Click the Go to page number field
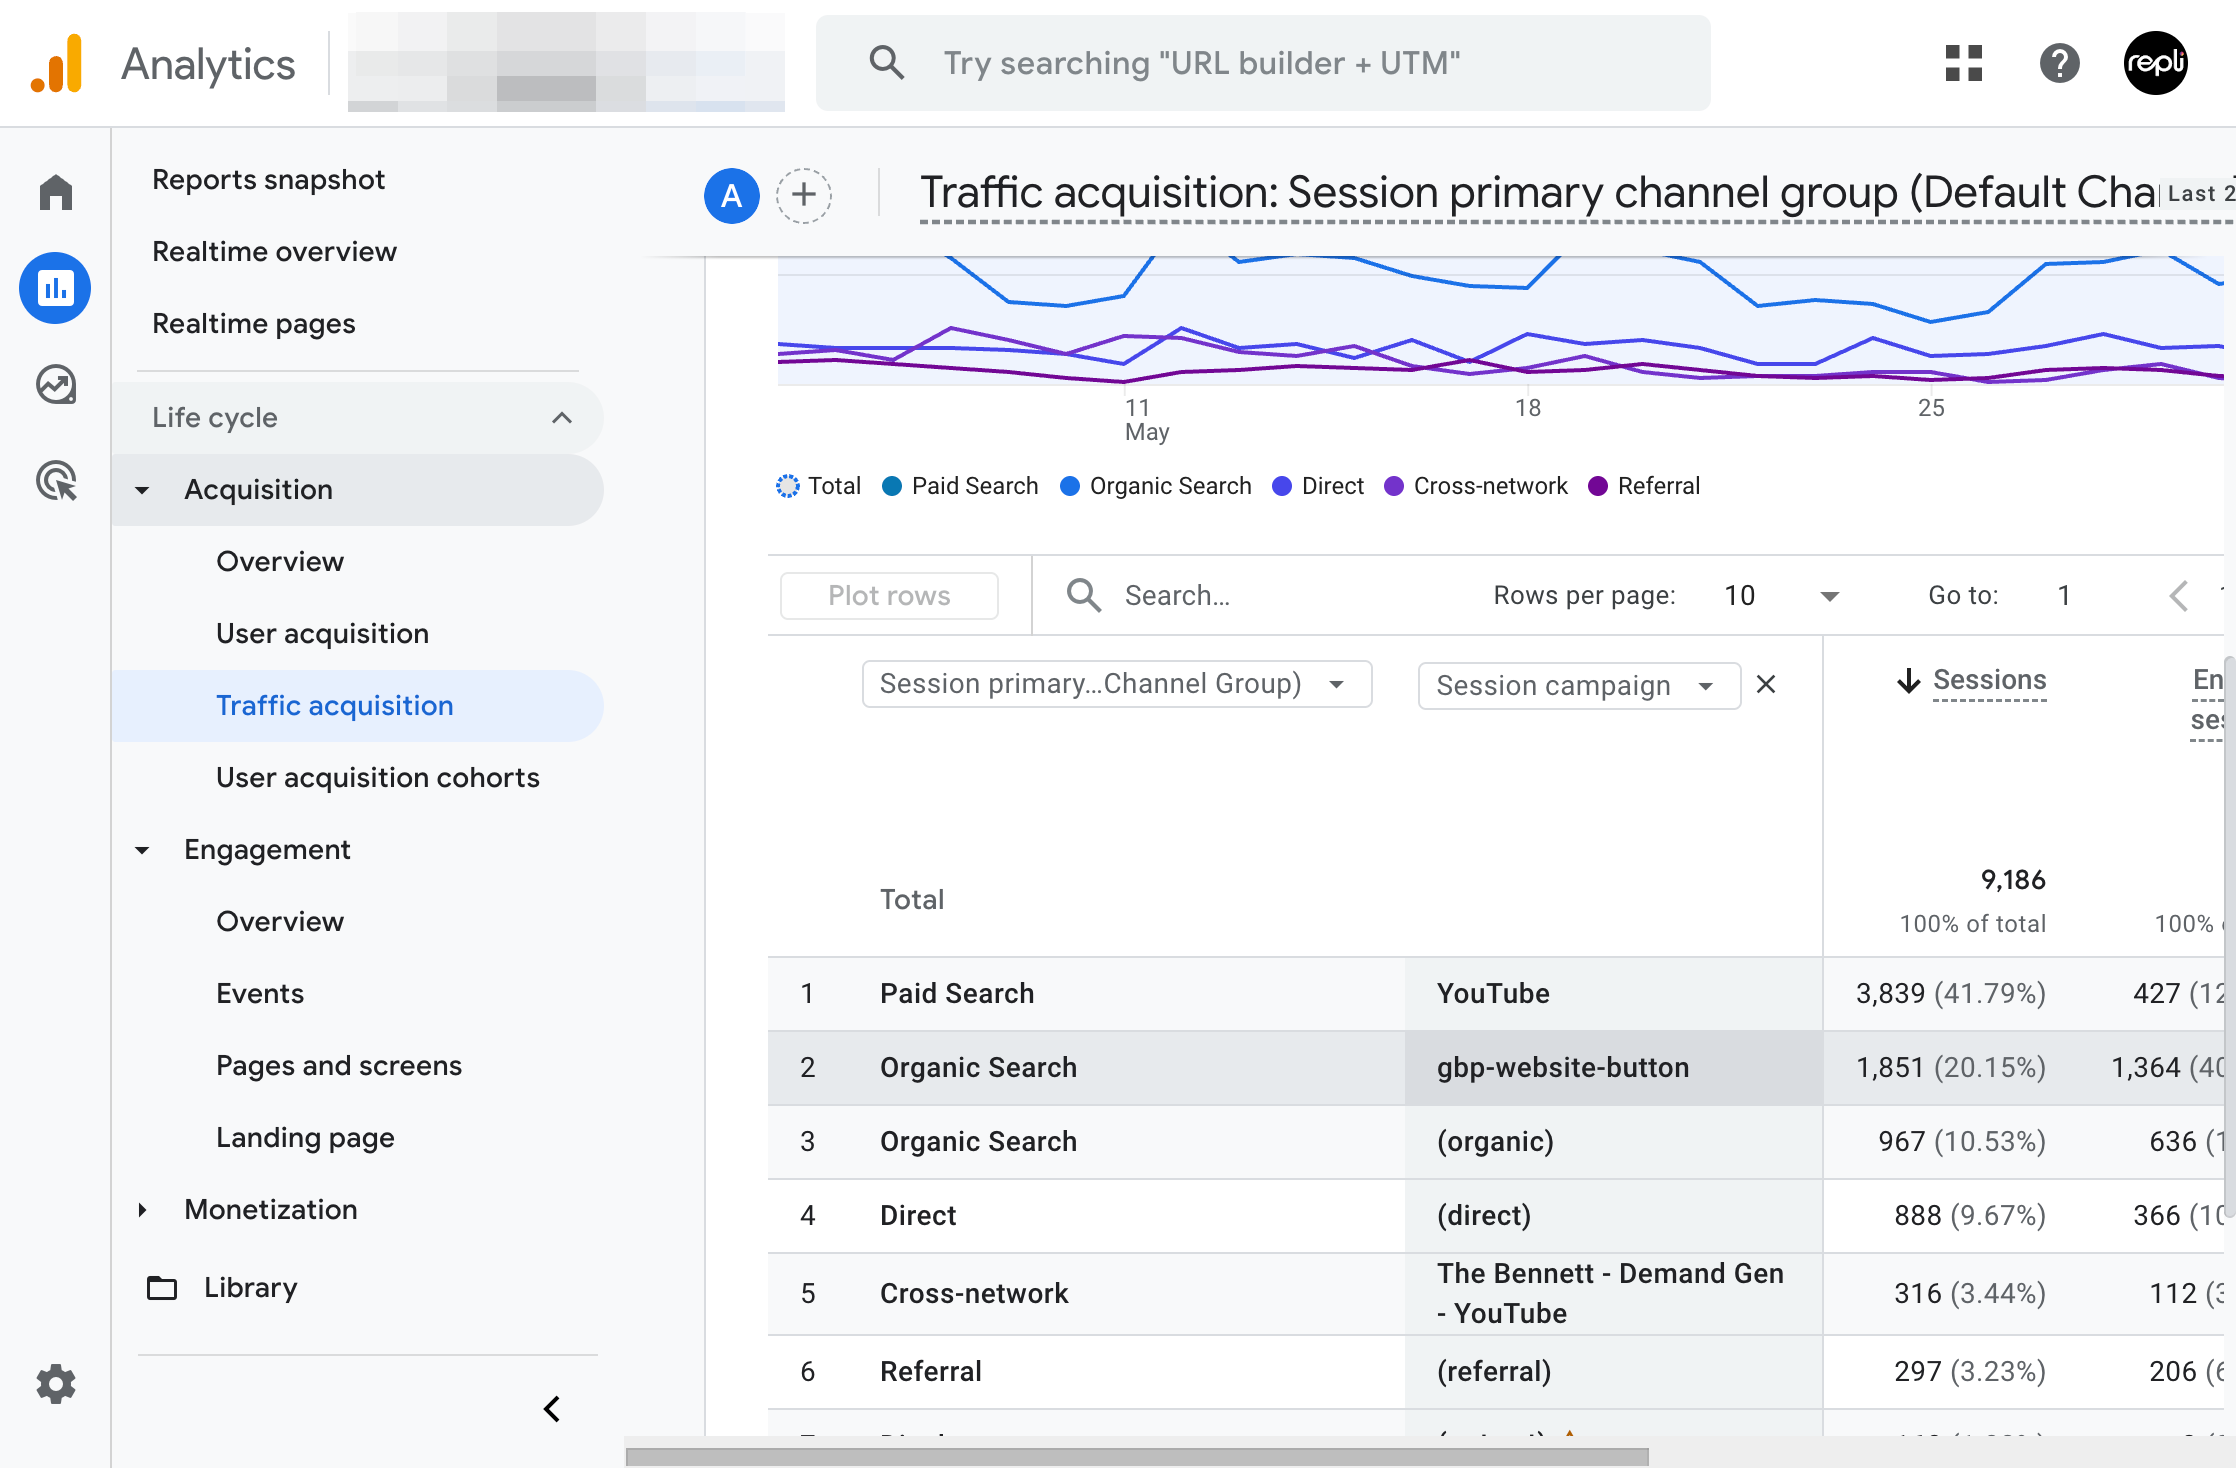2236x1468 pixels. click(2064, 596)
